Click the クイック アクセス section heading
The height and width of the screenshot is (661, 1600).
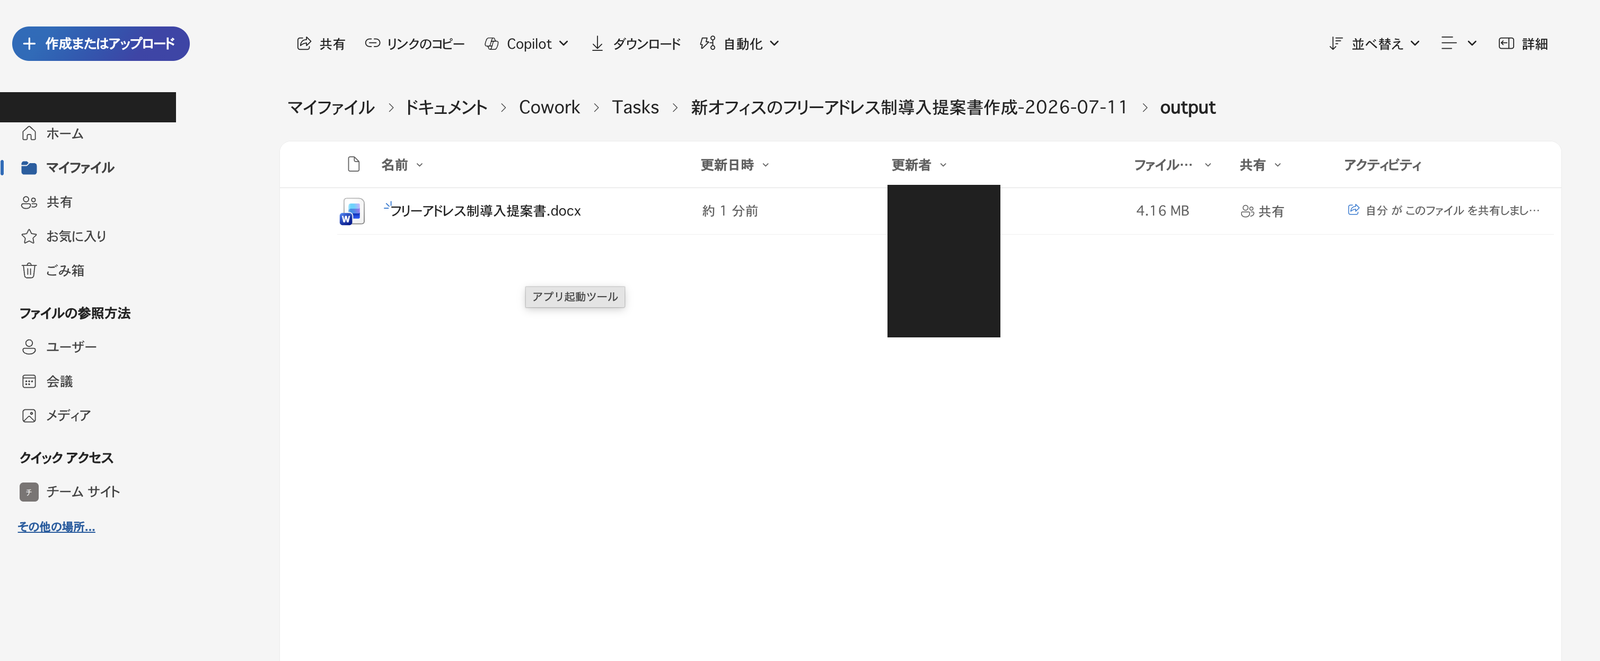point(66,458)
